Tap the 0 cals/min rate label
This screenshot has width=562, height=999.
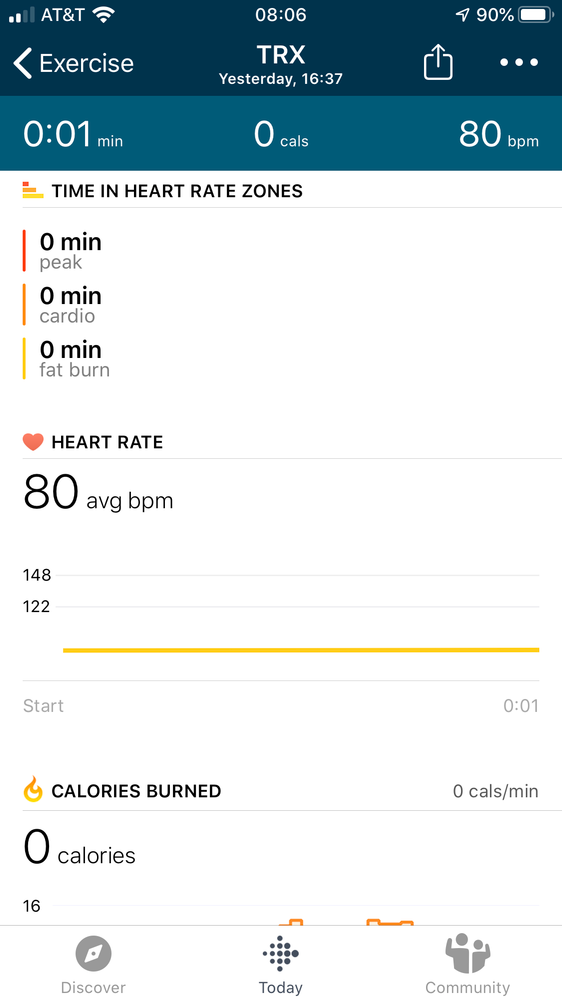495,791
